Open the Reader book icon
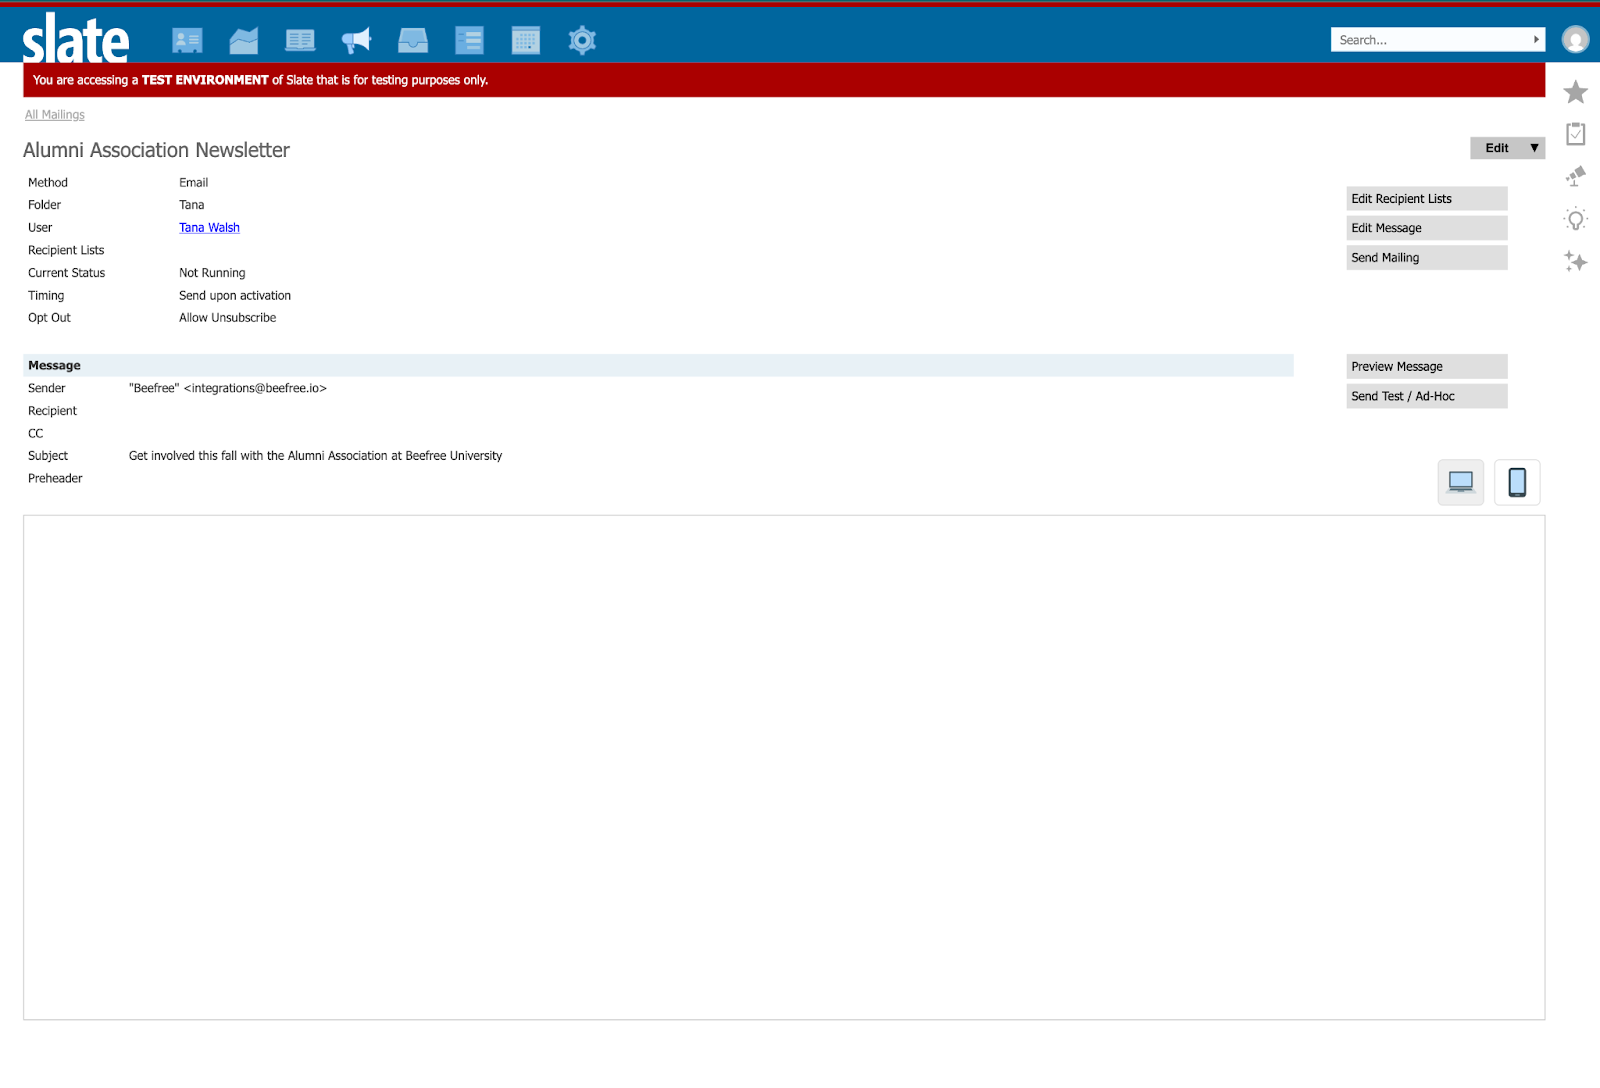The height and width of the screenshot is (1088, 1600). (300, 40)
